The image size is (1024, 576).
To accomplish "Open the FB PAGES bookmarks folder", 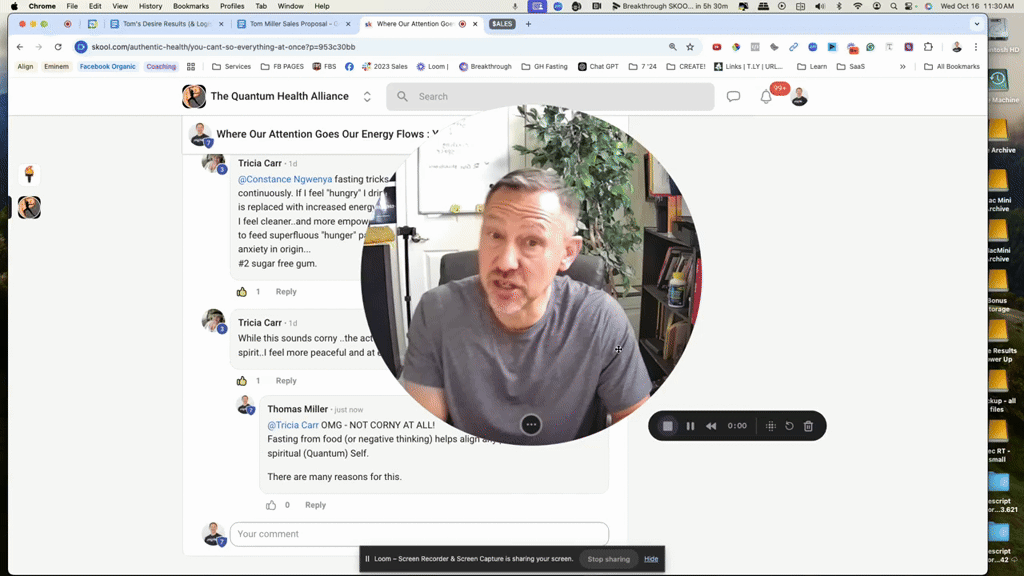I will coord(282,67).
